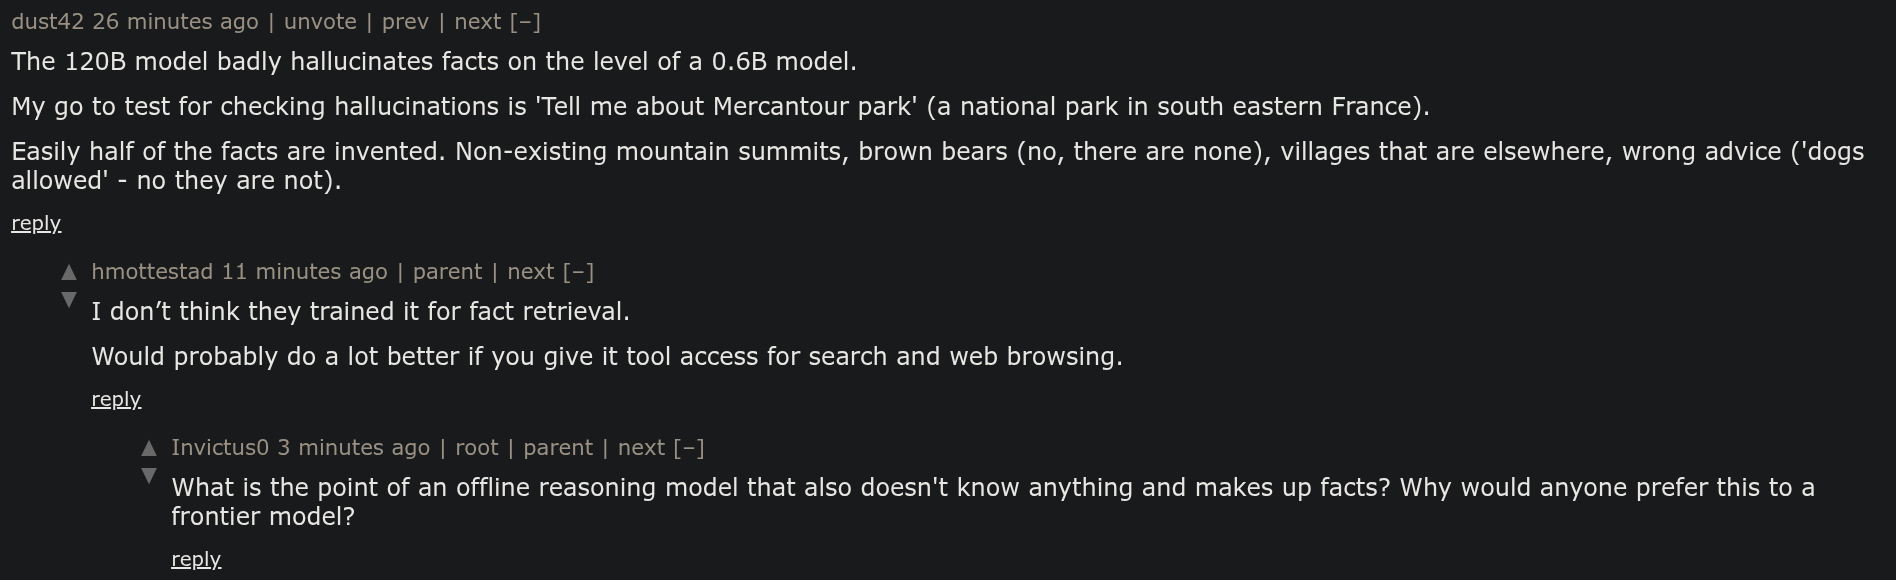Downvote hmottestad's comment
Image resolution: width=1896 pixels, height=580 pixels.
(x=69, y=299)
